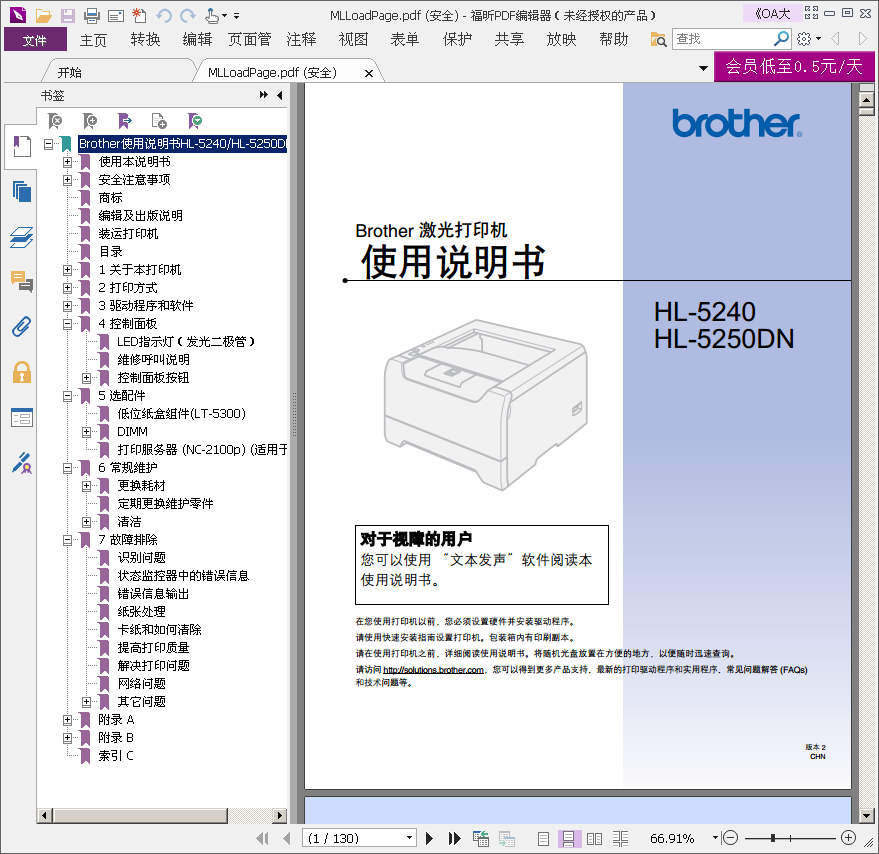This screenshot has height=854, width=879.
Task: Open the form fields sidebar icon
Action: (x=21, y=418)
